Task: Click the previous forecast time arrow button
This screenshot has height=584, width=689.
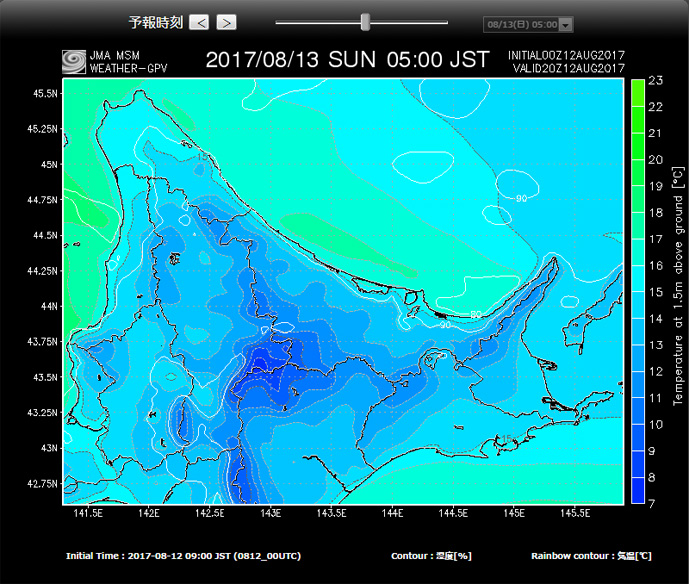Action: coord(199,22)
